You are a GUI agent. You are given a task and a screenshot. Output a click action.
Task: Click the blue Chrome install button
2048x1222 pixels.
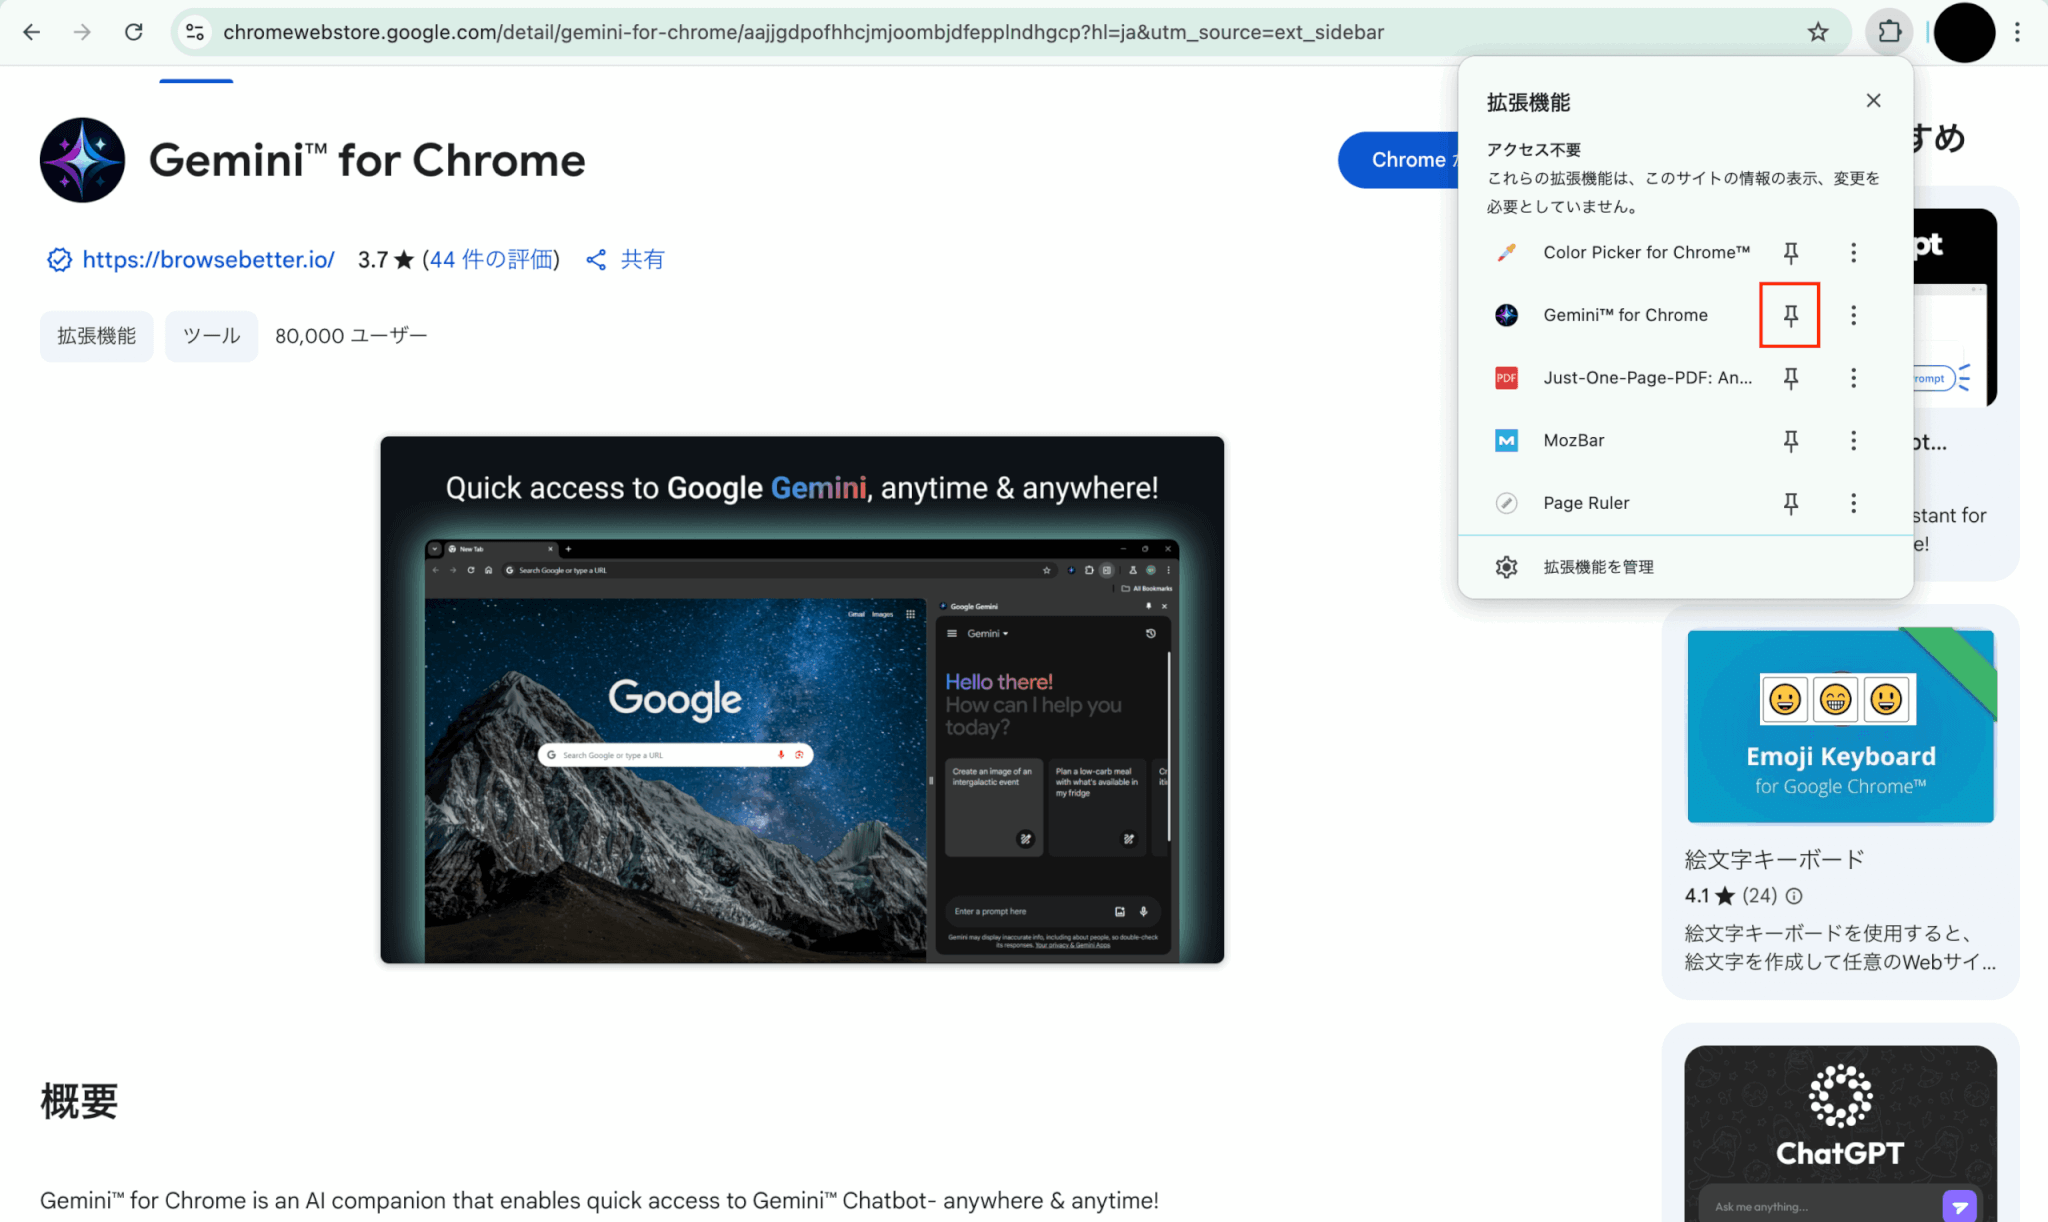tap(1398, 160)
